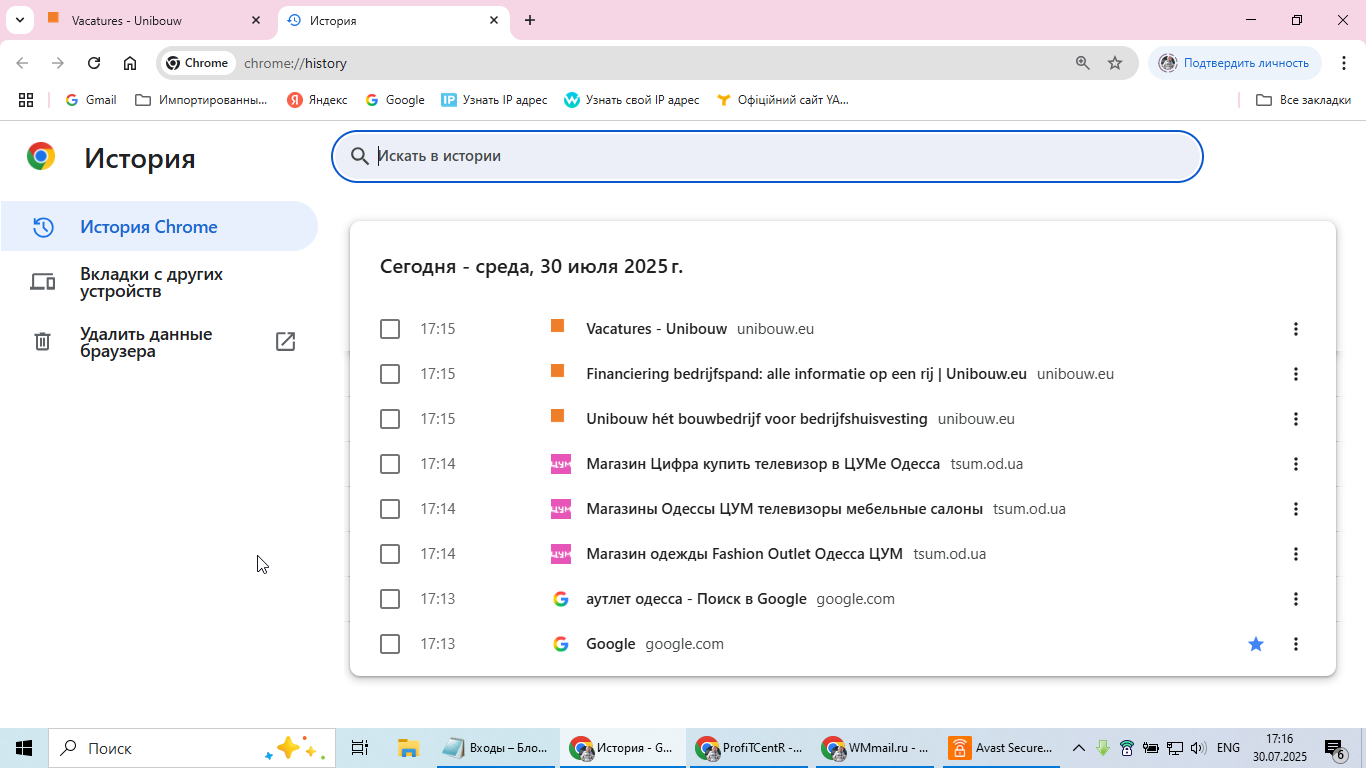Check the Fashion Outlet Одесса entry checkbox
The image size is (1366, 768).
(x=390, y=554)
